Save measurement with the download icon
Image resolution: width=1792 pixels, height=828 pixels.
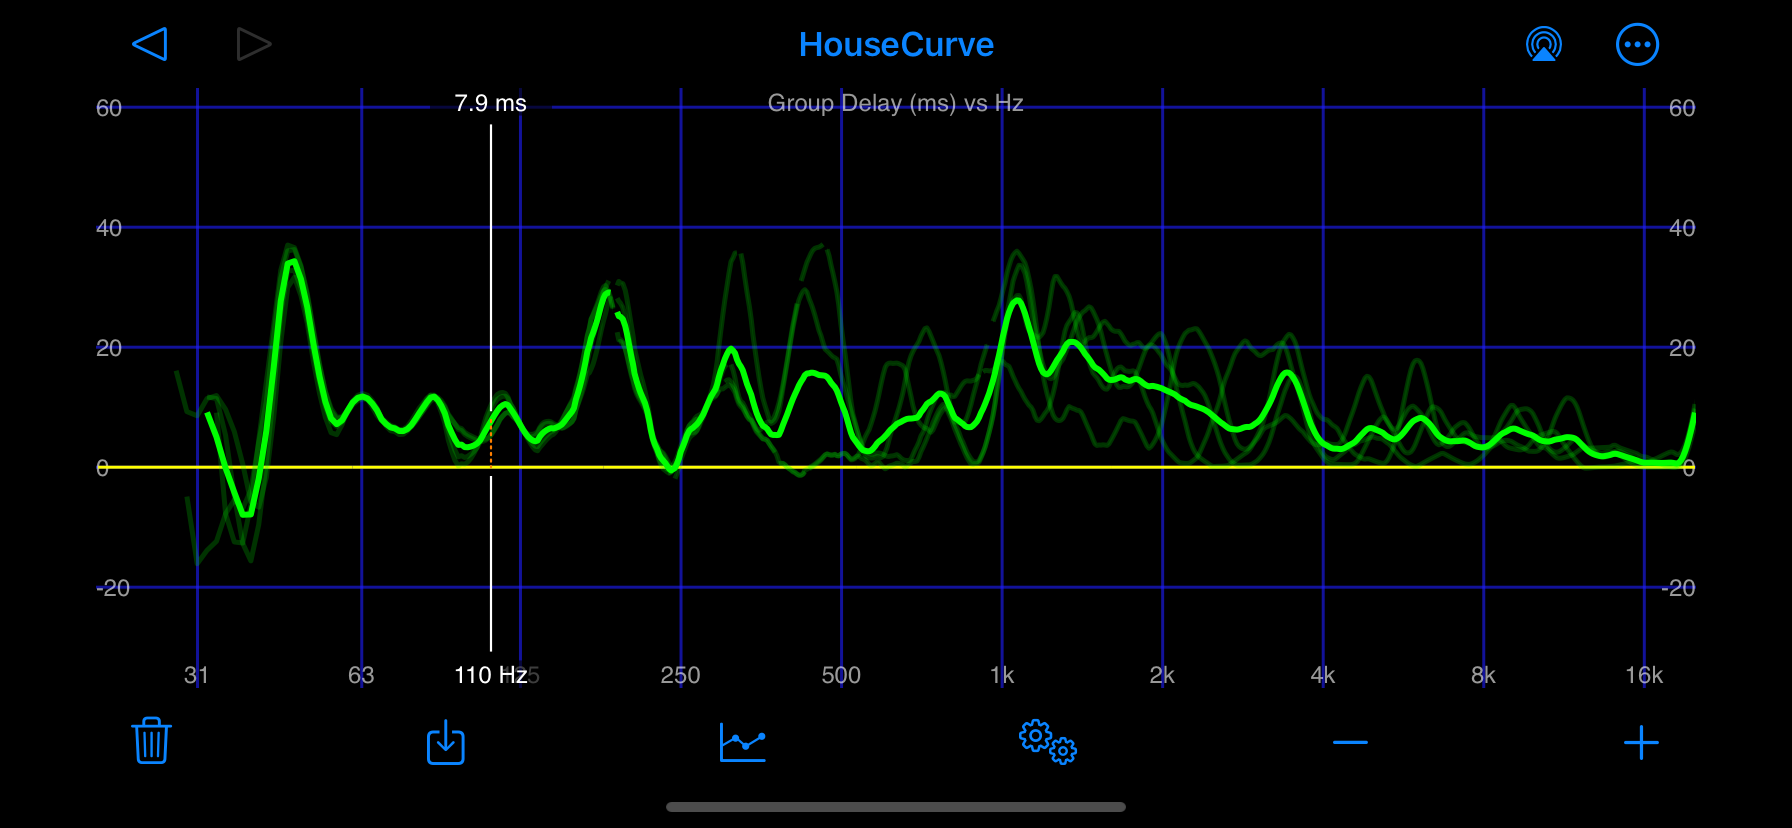445,742
